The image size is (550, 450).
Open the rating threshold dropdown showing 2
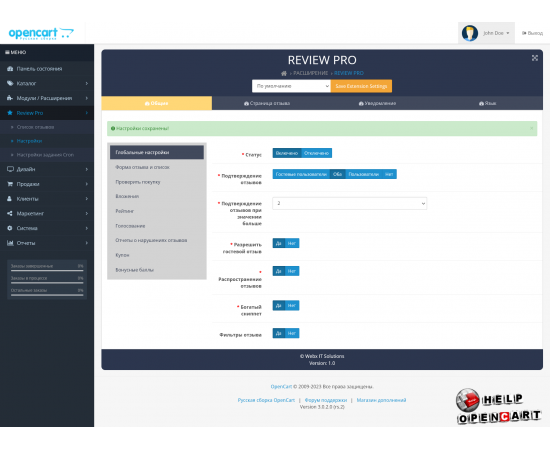[350, 203]
